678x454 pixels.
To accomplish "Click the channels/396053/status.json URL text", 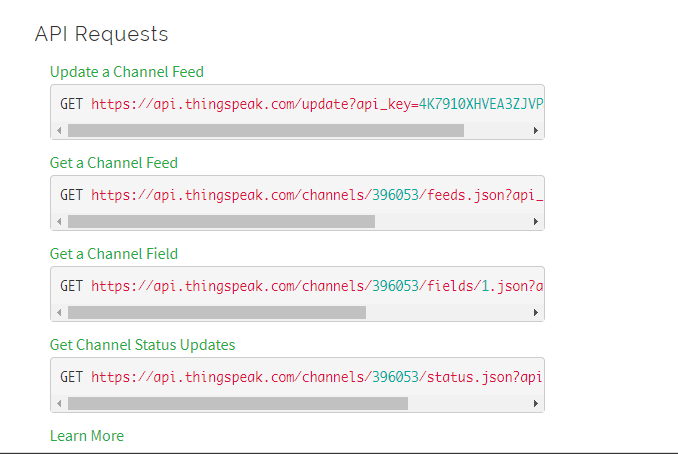I will pos(317,377).
